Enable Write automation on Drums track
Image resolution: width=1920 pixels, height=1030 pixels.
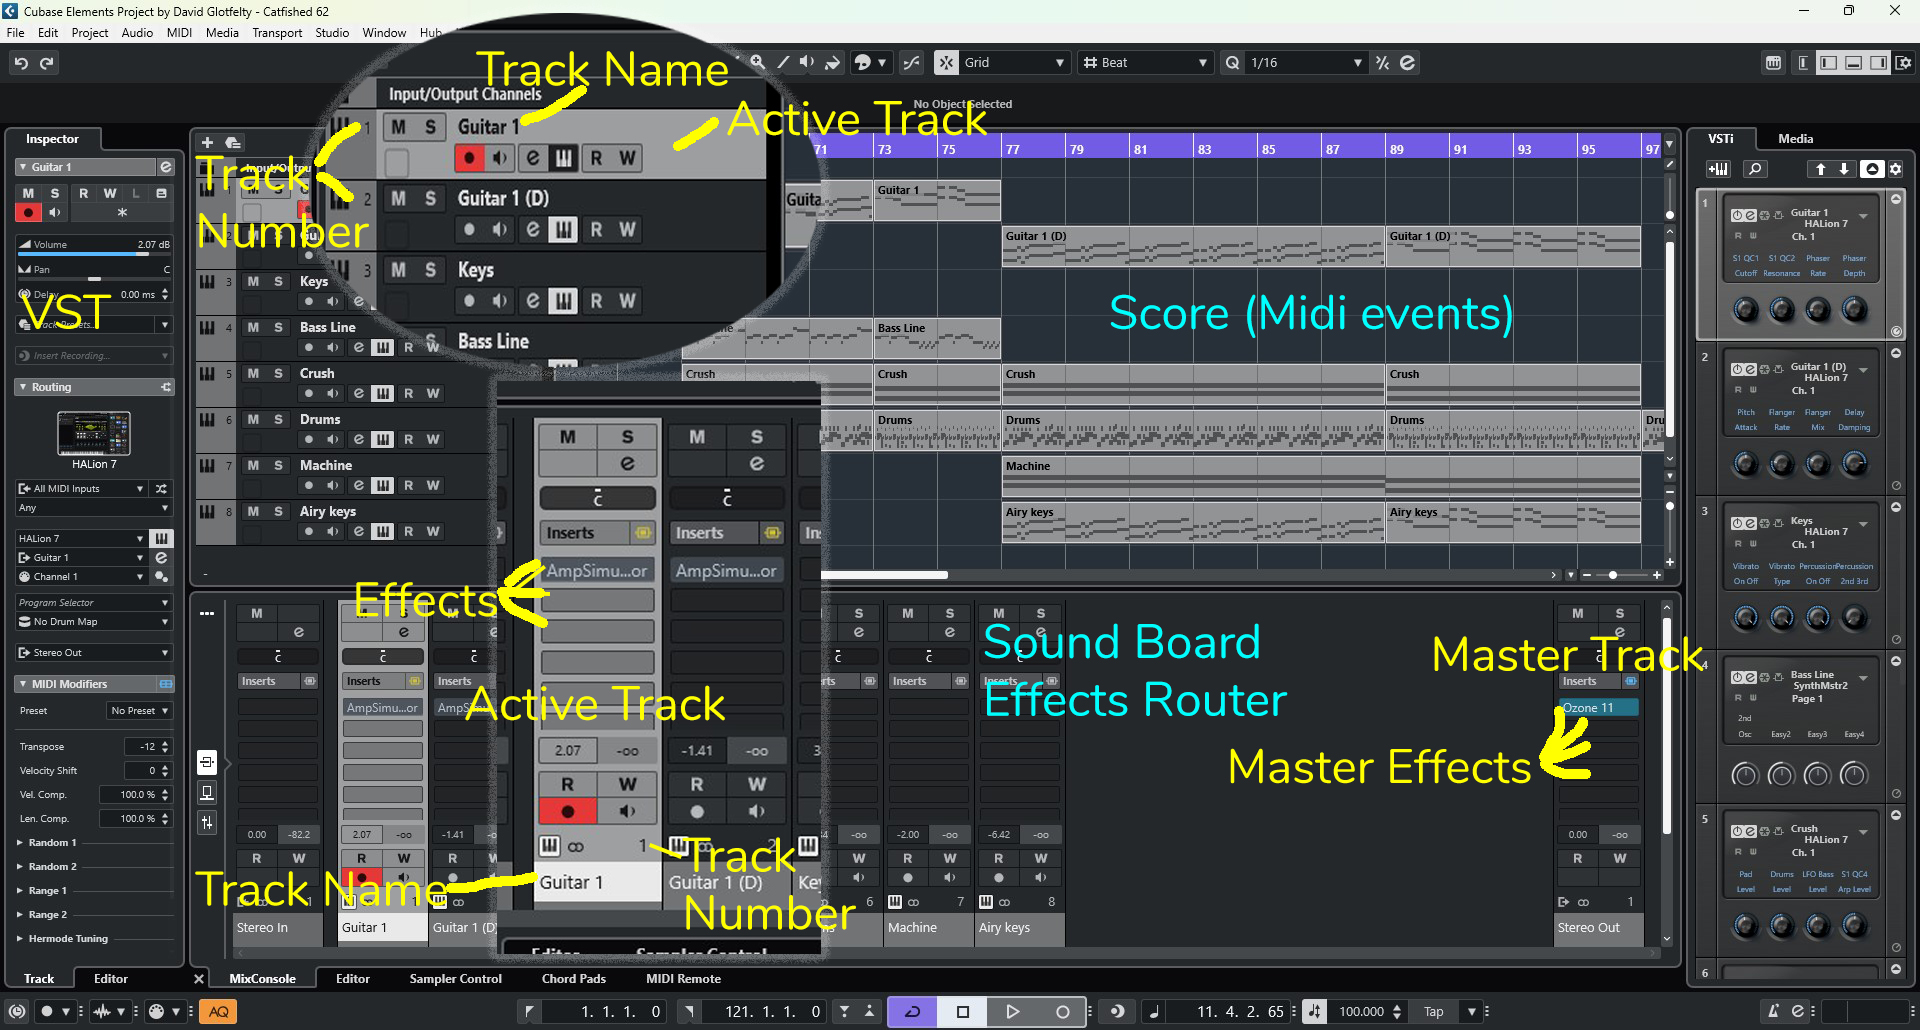click(x=433, y=439)
